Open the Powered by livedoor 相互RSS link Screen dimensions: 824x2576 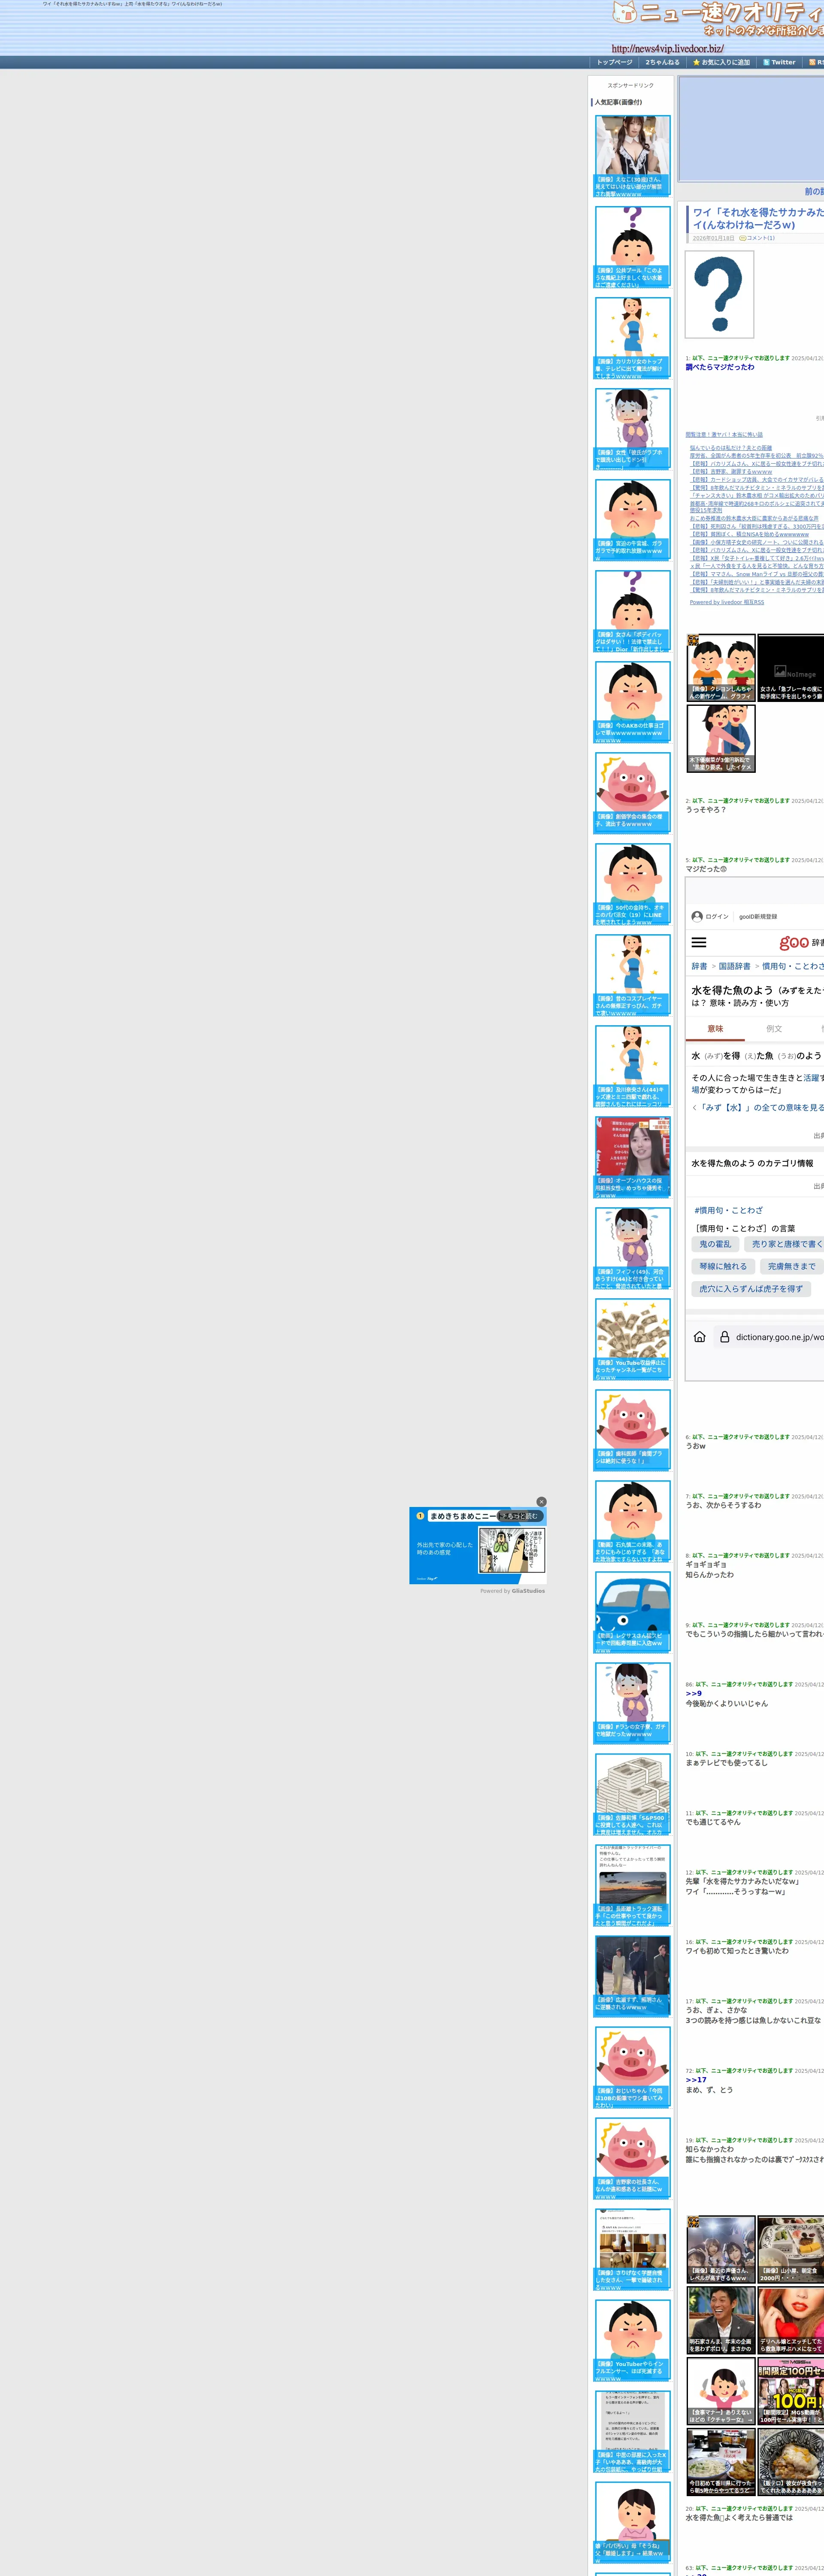pos(726,602)
